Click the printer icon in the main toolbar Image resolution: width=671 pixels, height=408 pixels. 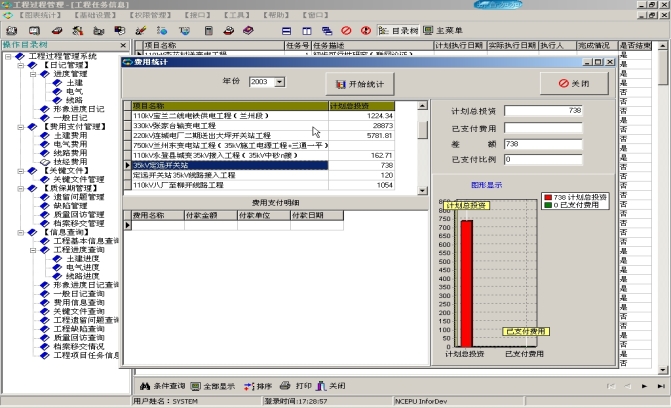pyautogui.click(x=229, y=30)
